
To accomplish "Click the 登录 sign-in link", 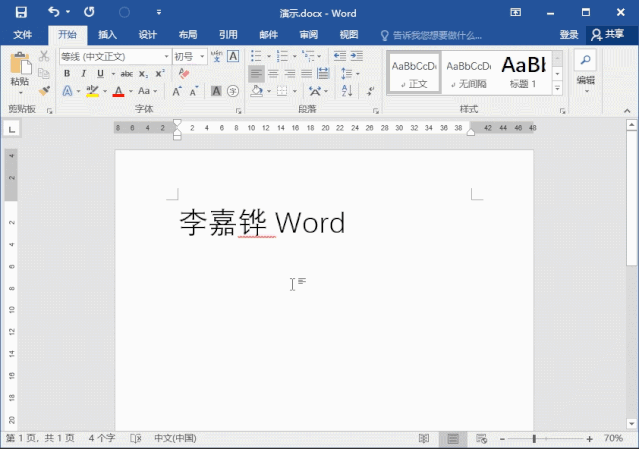I will click(568, 35).
